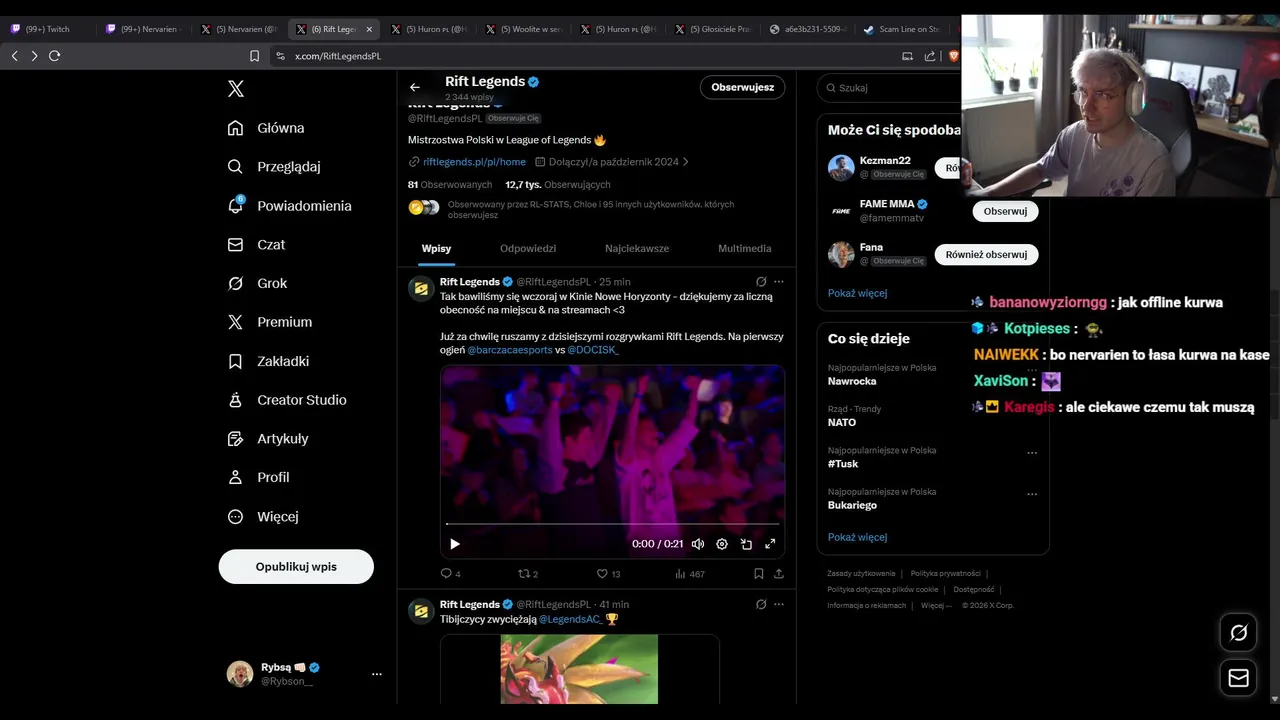Click the X logo in the sidebar
Image resolution: width=1280 pixels, height=720 pixels.
pos(236,89)
